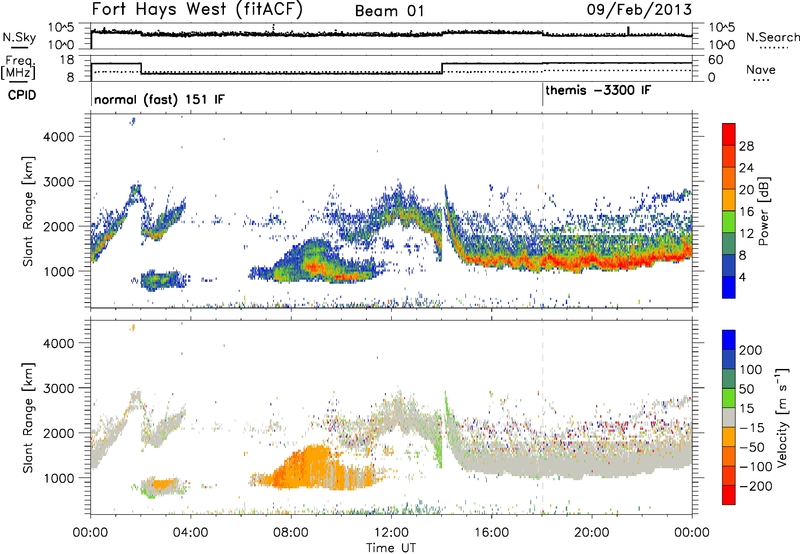Select 'normal (fast) 151 IF' CPID text
This screenshot has width=800, height=554.
[159, 100]
